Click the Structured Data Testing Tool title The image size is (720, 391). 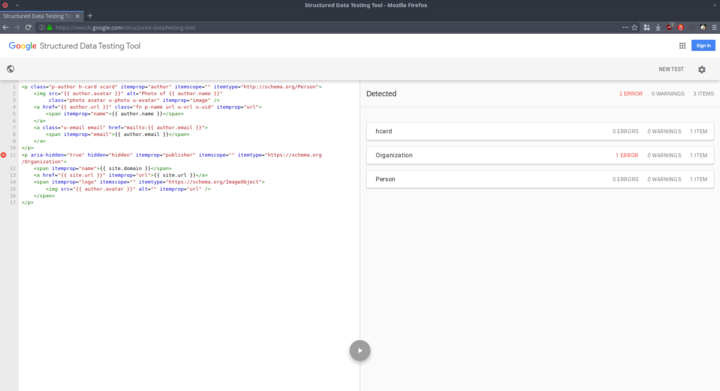tap(90, 46)
